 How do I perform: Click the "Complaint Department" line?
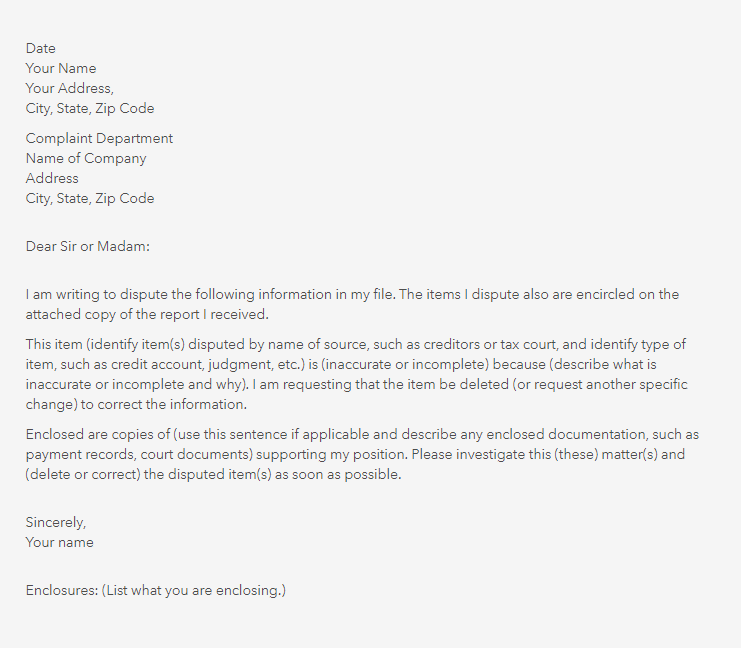pyautogui.click(x=99, y=138)
